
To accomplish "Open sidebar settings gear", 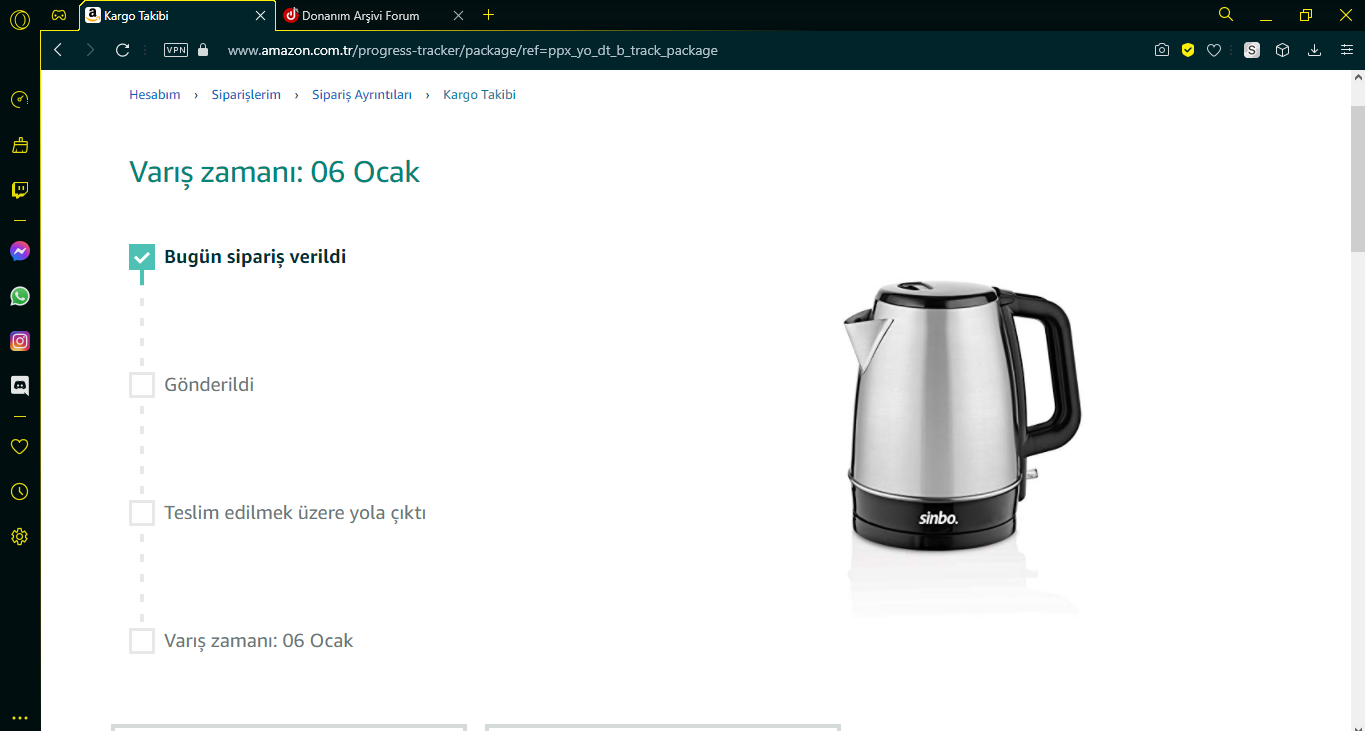I will 20,537.
